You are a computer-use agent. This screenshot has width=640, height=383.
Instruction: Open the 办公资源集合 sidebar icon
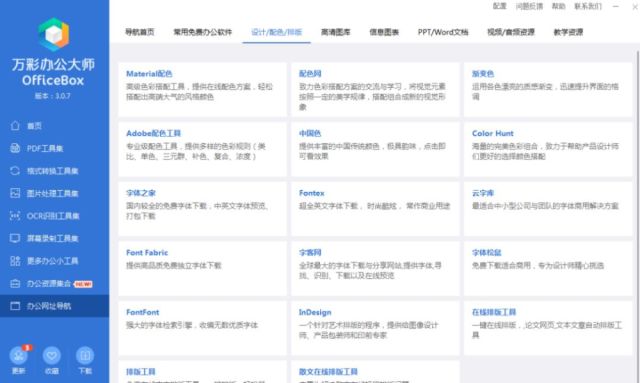click(x=15, y=283)
